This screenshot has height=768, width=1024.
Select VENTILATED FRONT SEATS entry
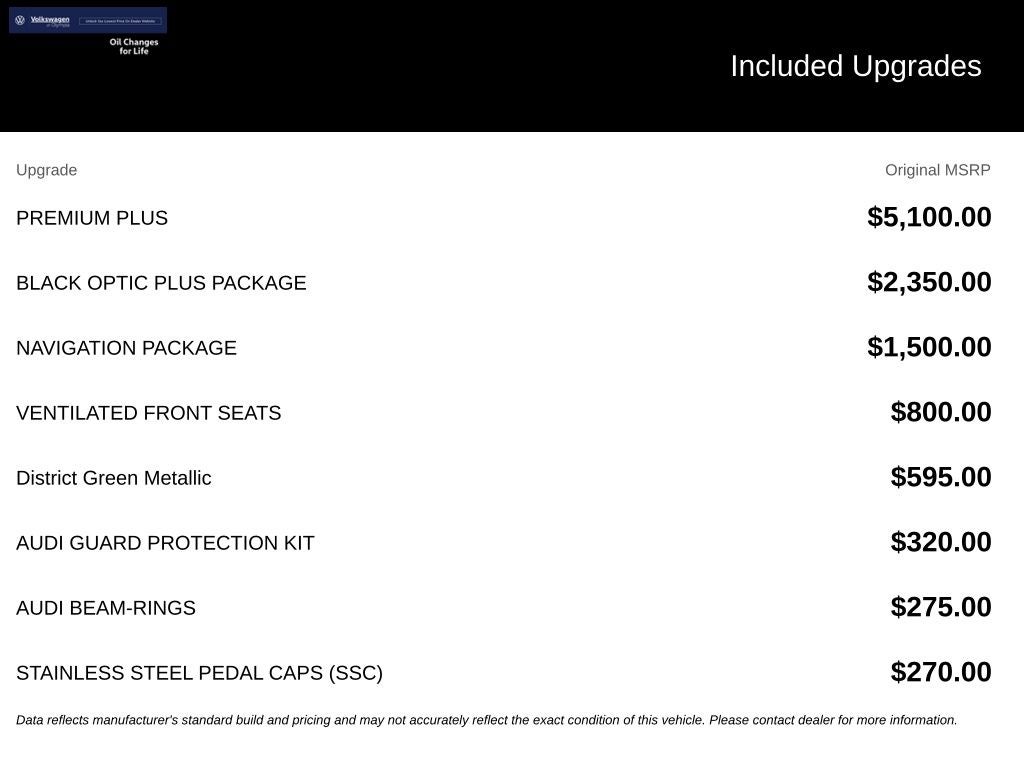149,413
